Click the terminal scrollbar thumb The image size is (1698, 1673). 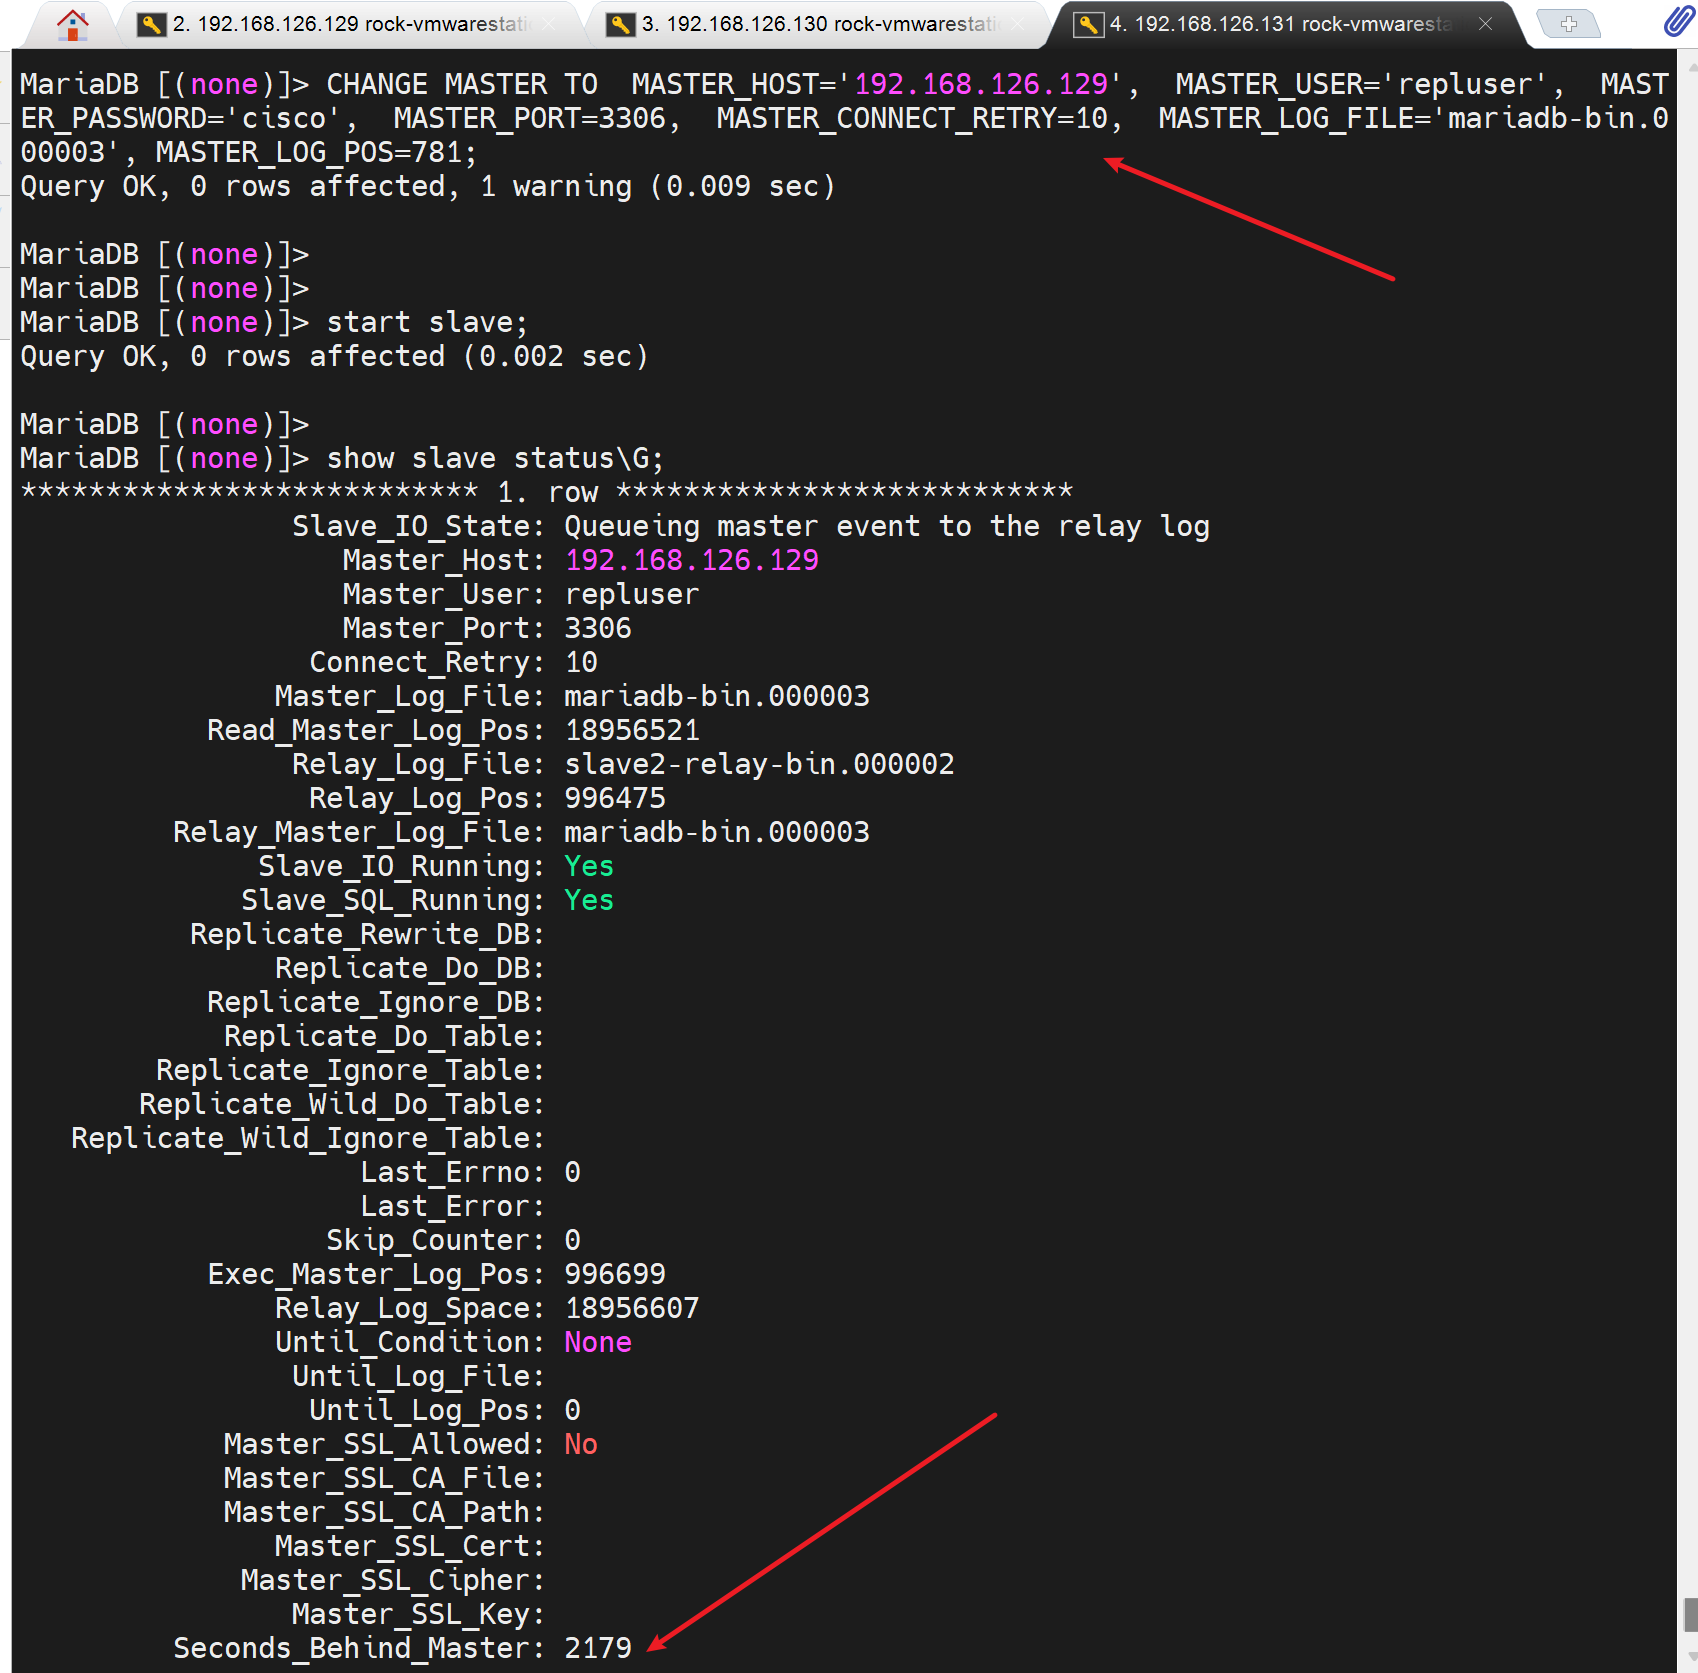tap(1689, 1614)
